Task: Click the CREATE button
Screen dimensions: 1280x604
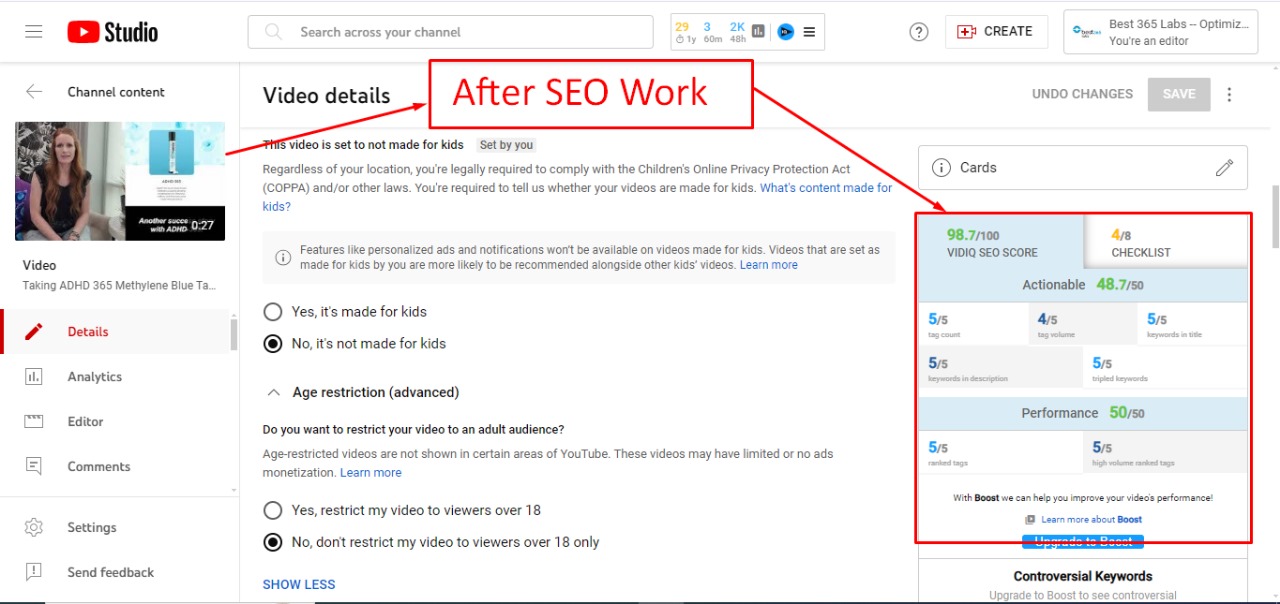Action: 995,32
